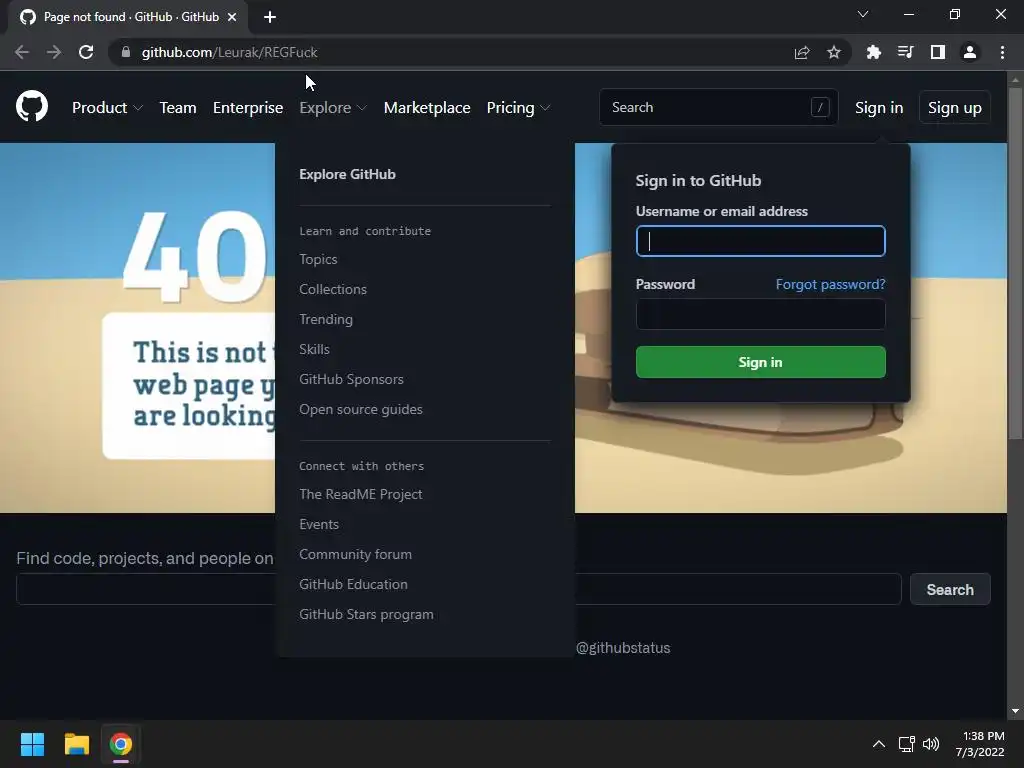
Task: Click the green Sign in button
Action: [x=761, y=362]
